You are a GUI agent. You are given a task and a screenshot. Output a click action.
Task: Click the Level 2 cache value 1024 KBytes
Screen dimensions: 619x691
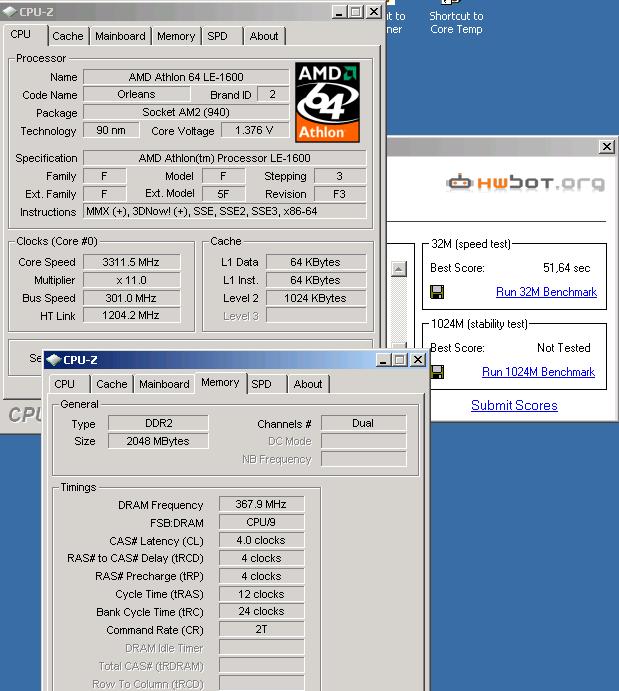[x=316, y=298]
